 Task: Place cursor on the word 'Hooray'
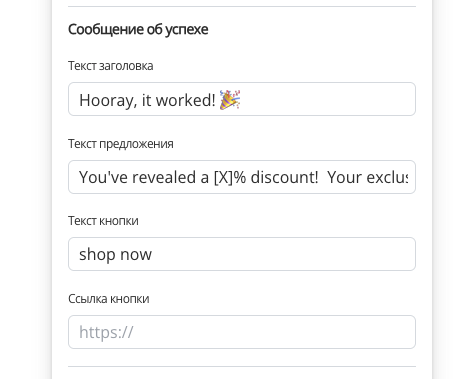coord(108,100)
